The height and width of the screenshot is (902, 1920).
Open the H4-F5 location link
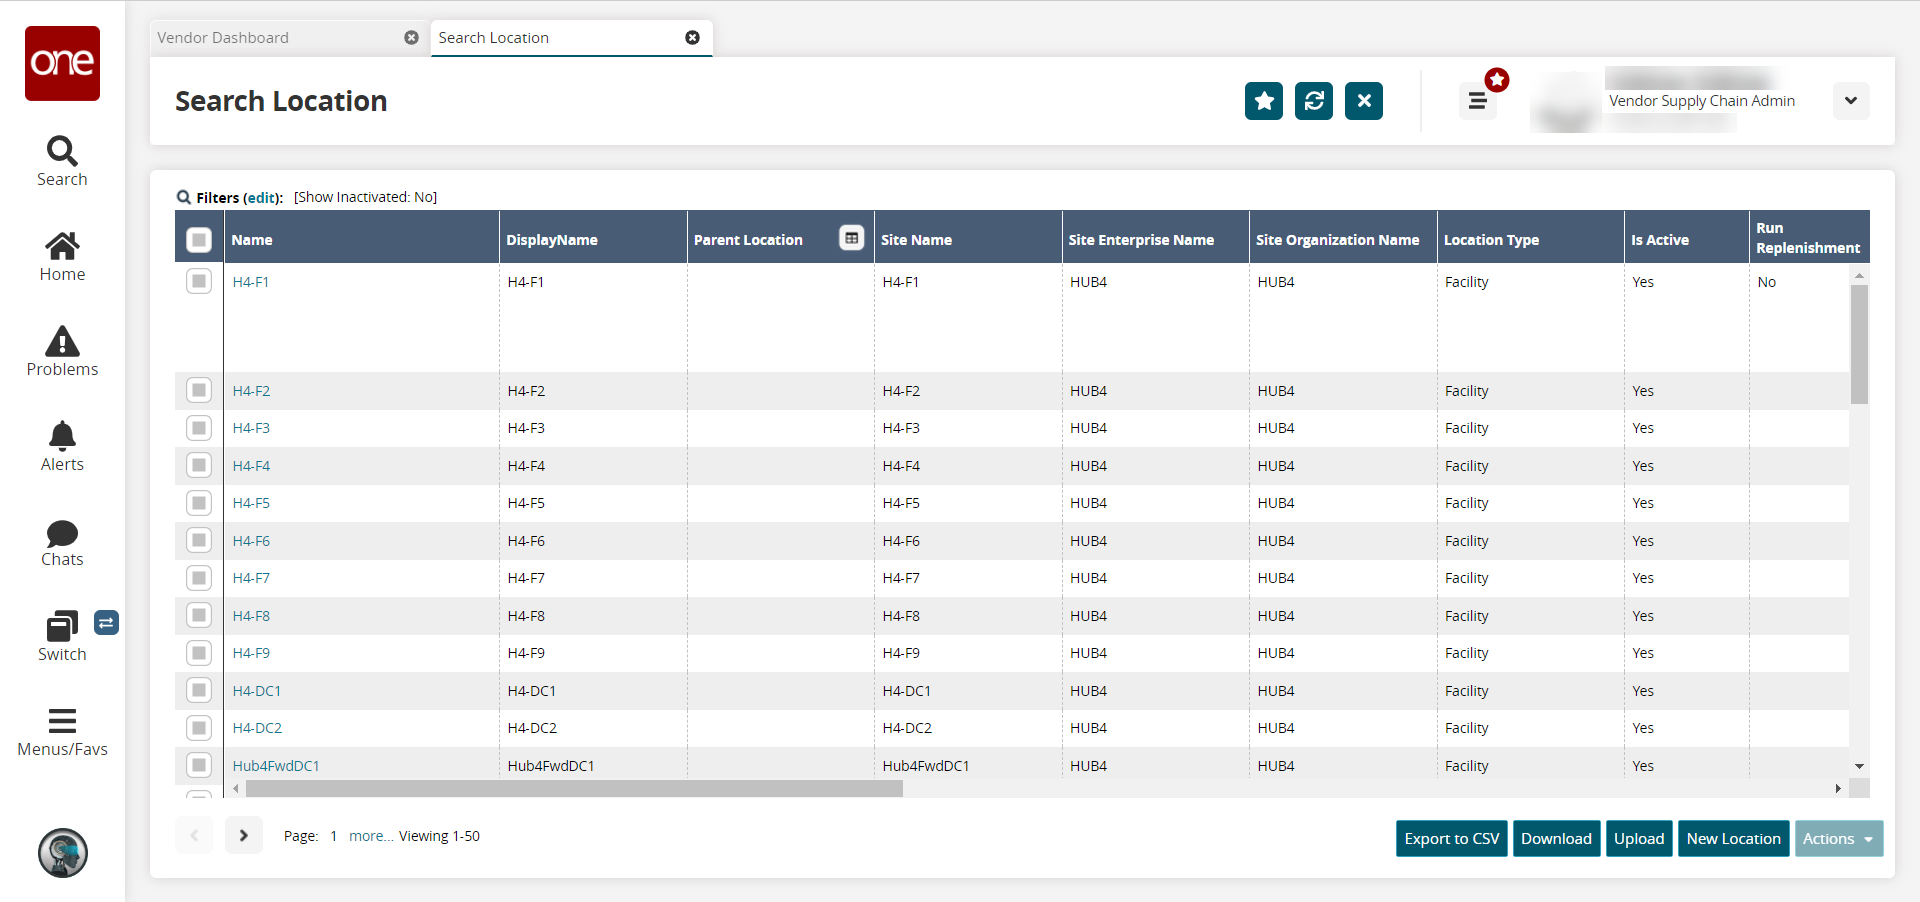[x=251, y=503]
